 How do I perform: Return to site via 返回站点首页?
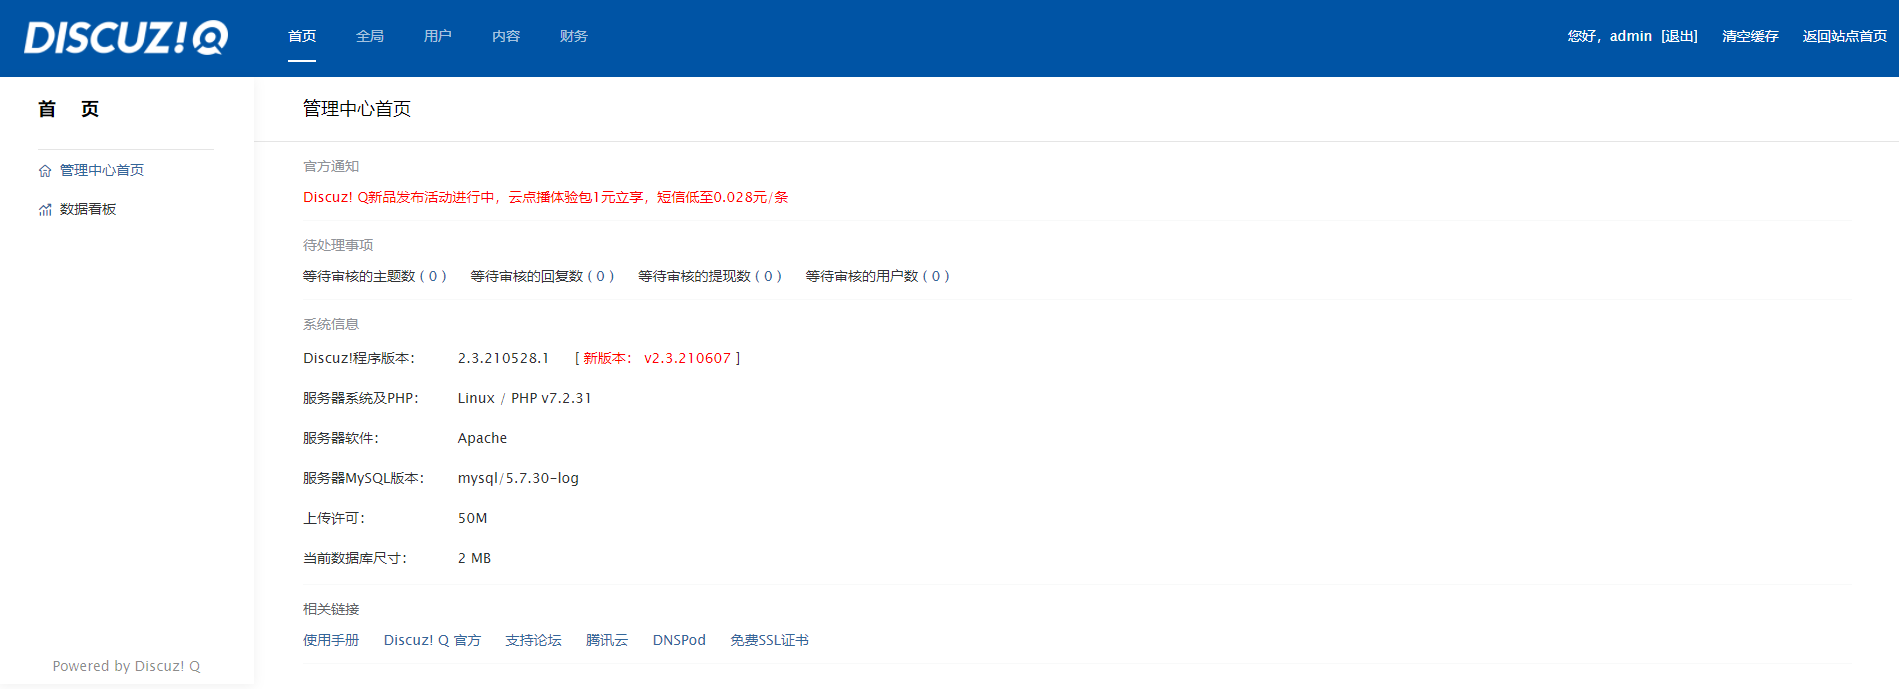[1844, 36]
